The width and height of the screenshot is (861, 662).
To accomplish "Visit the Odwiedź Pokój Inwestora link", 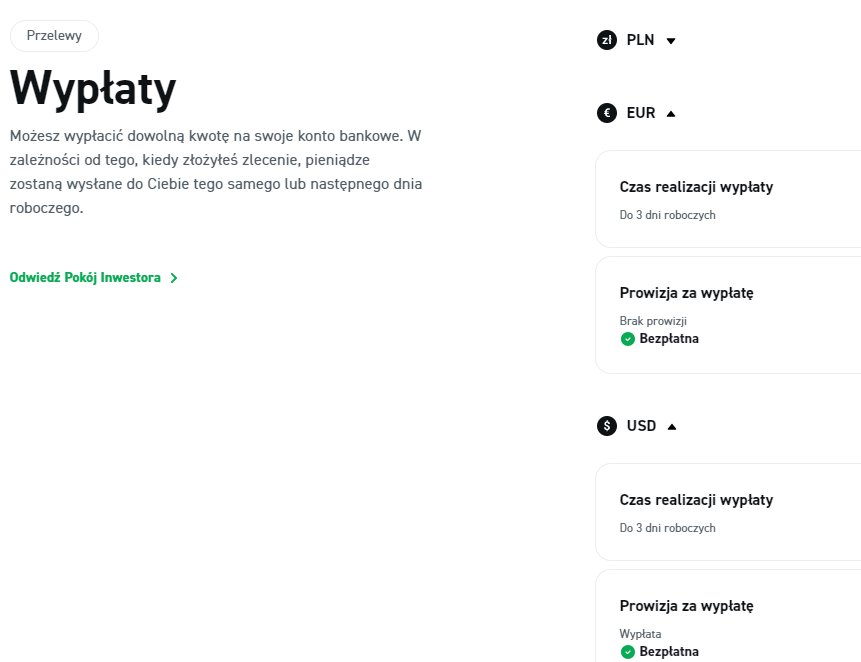I will [x=85, y=278].
